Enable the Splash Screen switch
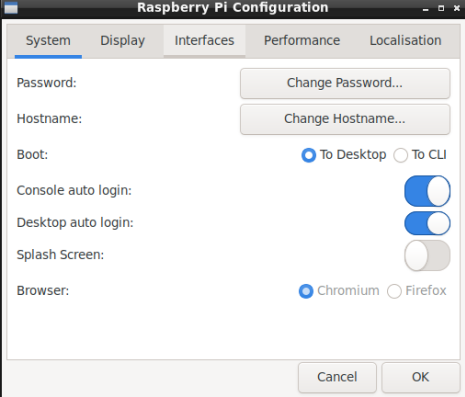The image size is (465, 397). point(427,255)
